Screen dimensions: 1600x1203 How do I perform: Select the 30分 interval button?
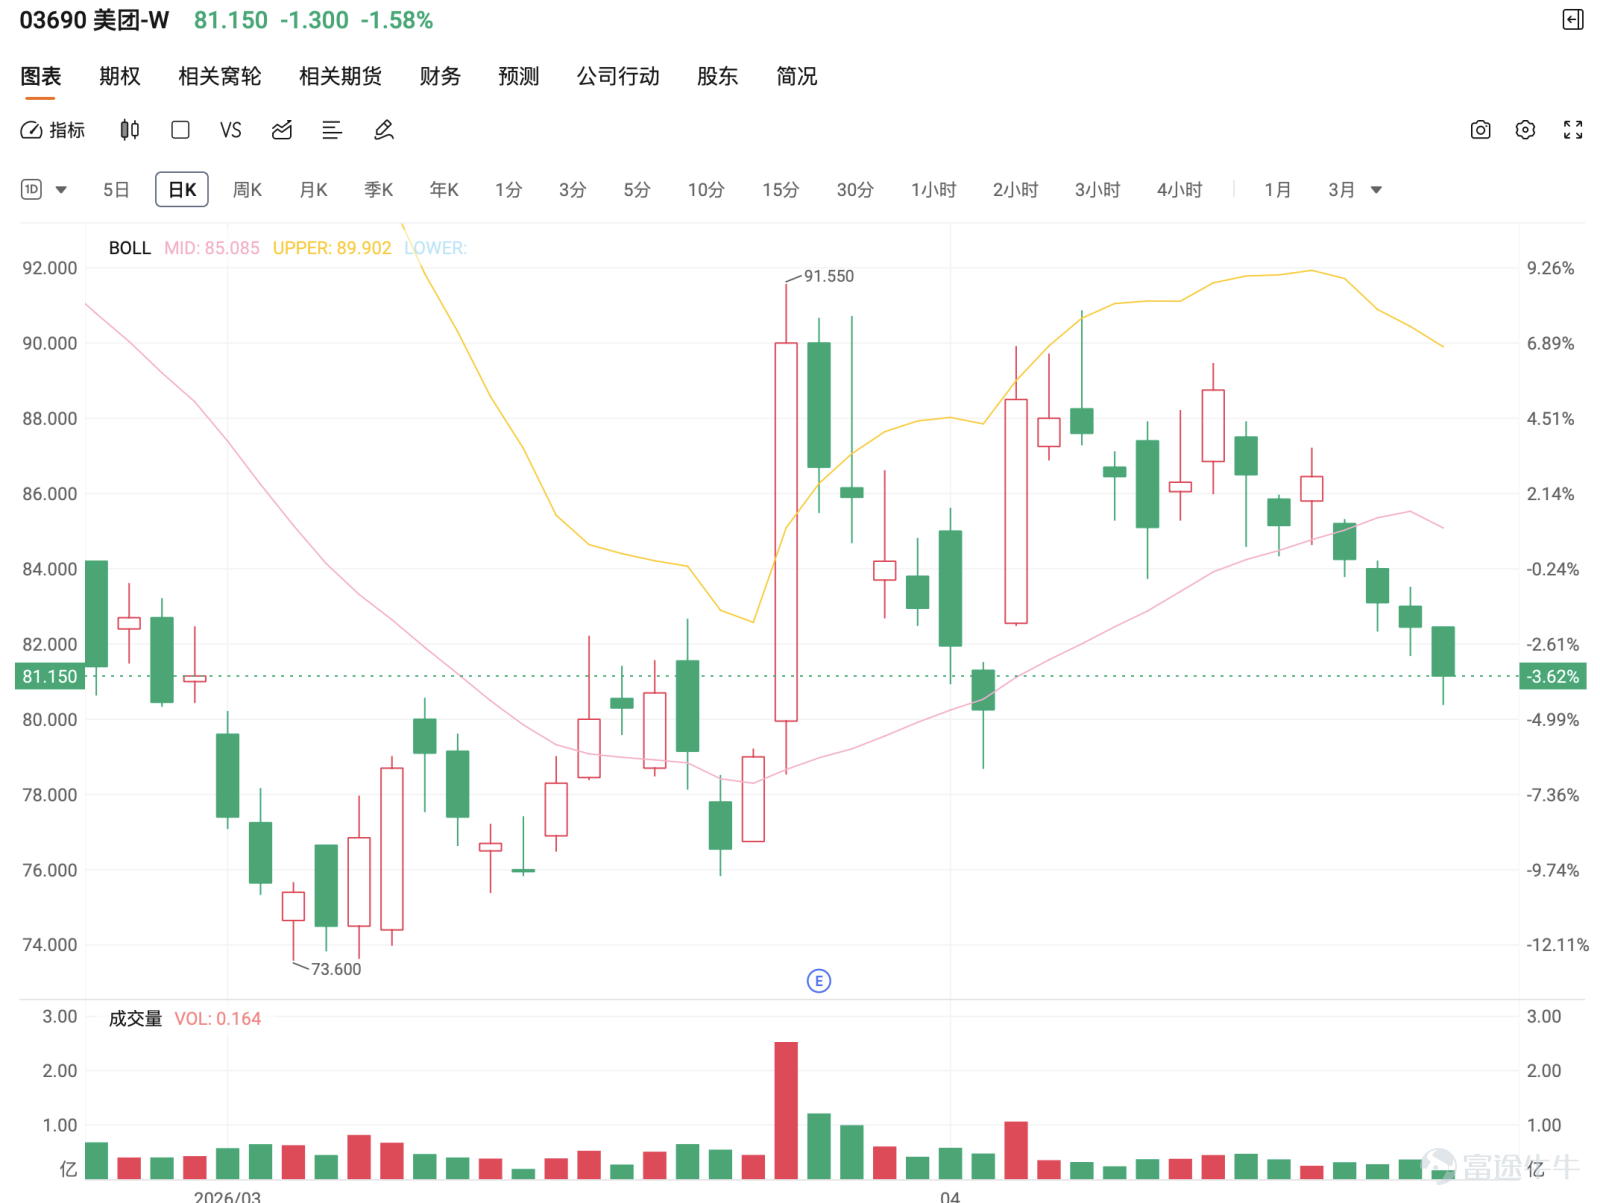855,190
